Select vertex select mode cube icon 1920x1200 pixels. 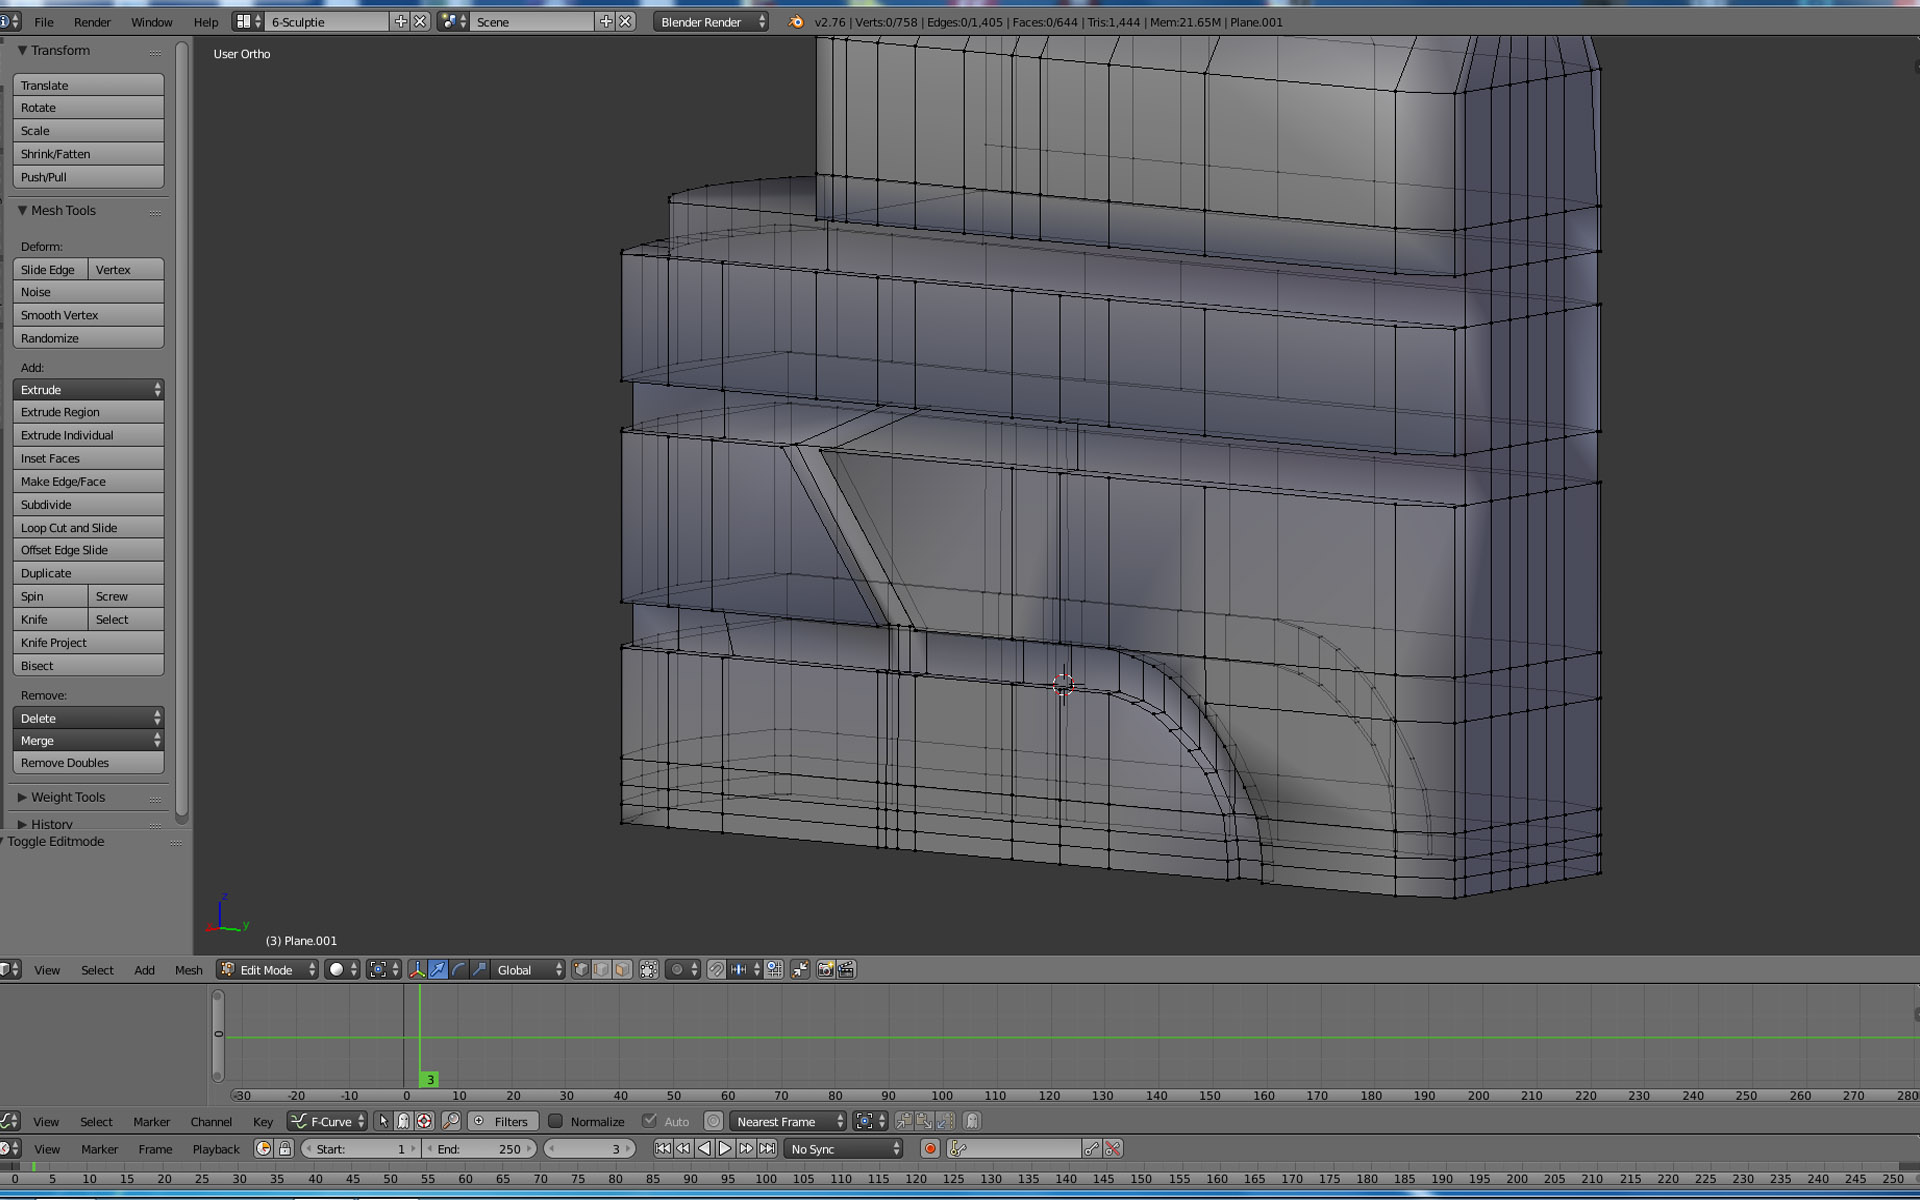[580, 969]
